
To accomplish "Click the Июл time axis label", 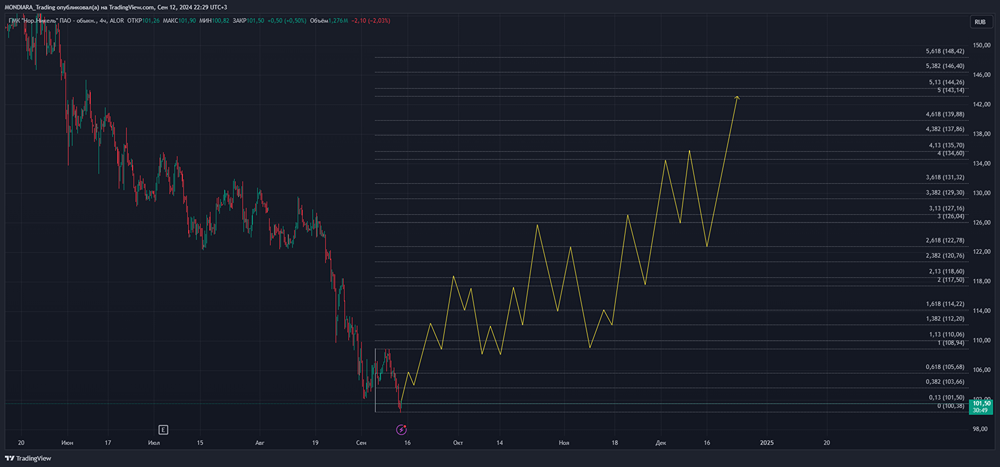I will tap(153, 441).
